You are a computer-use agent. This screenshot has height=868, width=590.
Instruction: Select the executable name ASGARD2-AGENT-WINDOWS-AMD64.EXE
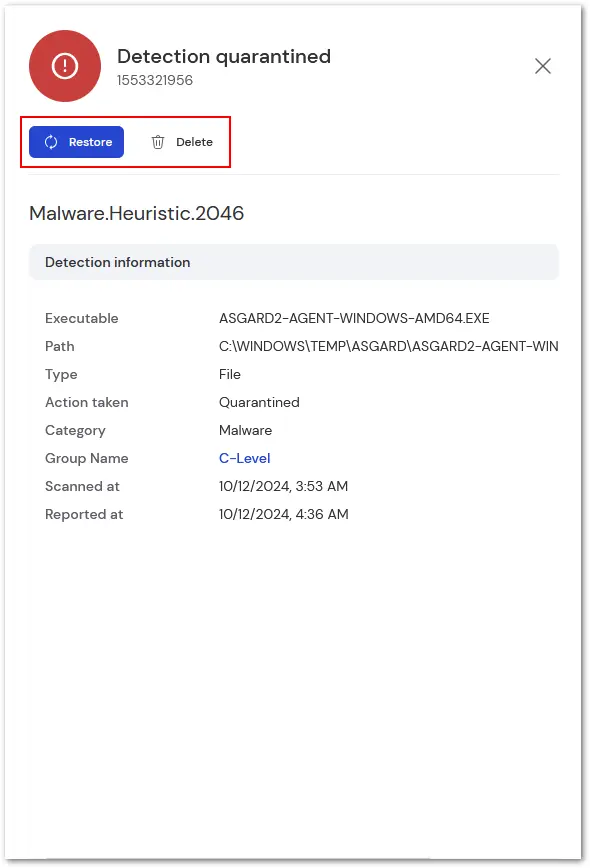coord(354,318)
